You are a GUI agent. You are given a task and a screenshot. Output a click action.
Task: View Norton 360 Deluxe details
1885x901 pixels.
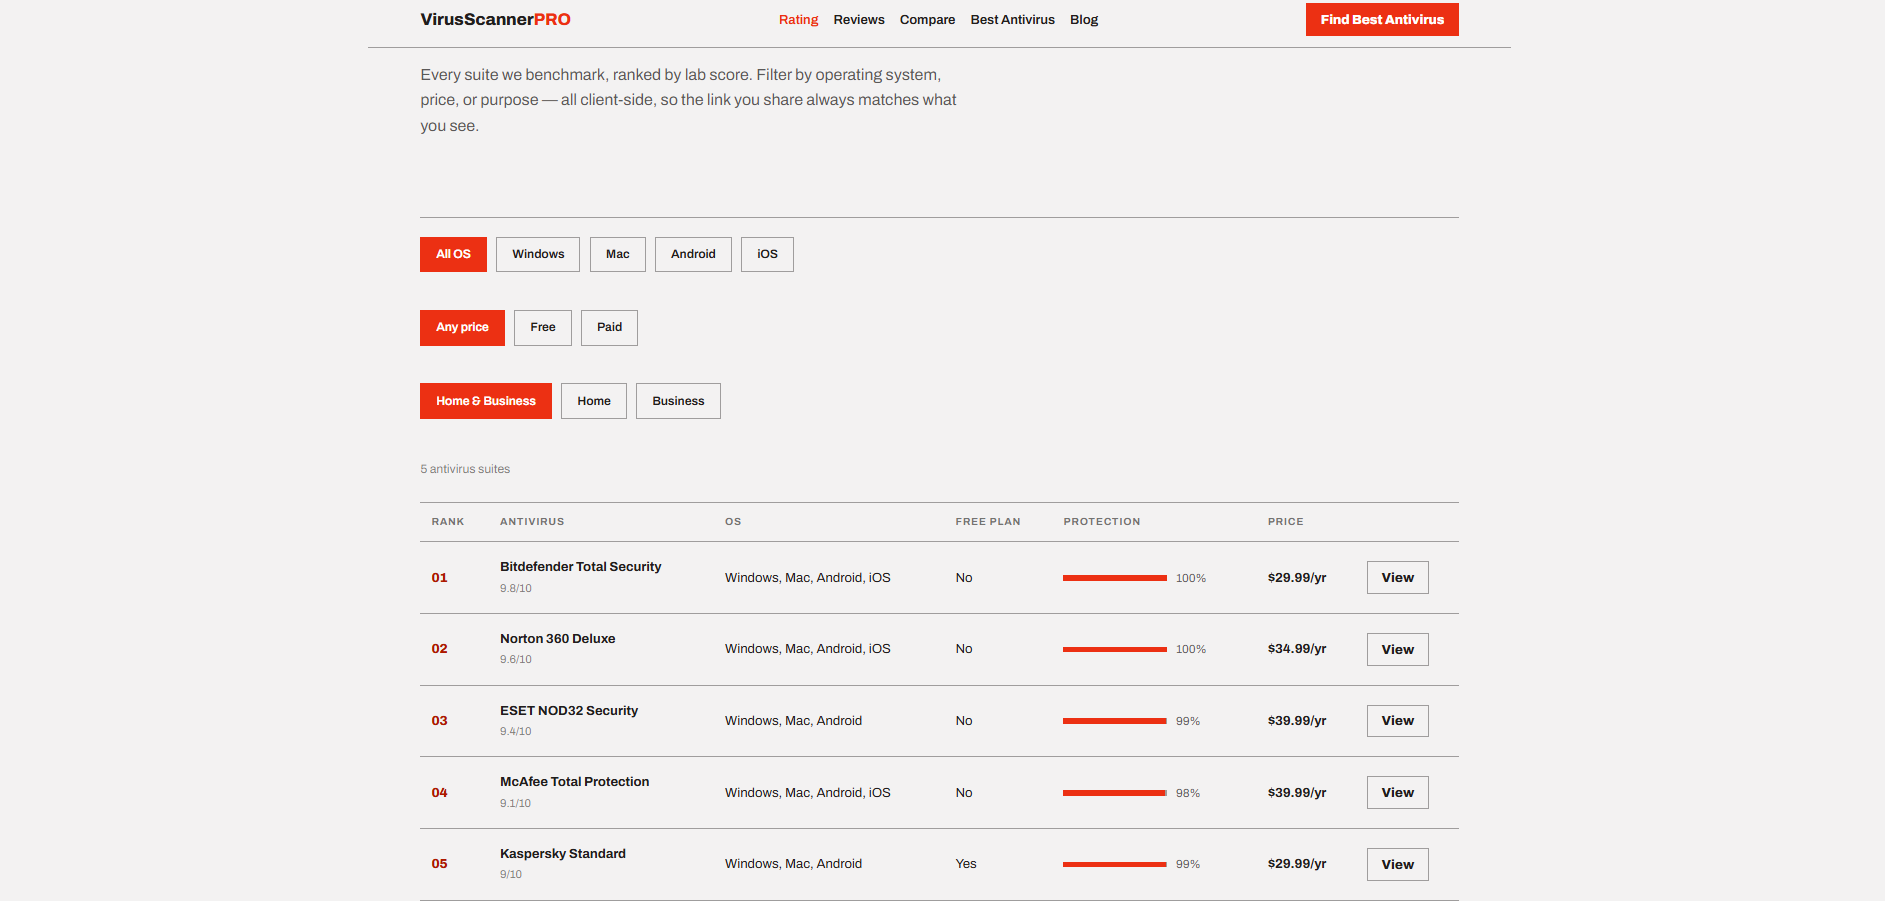pyautogui.click(x=1397, y=649)
